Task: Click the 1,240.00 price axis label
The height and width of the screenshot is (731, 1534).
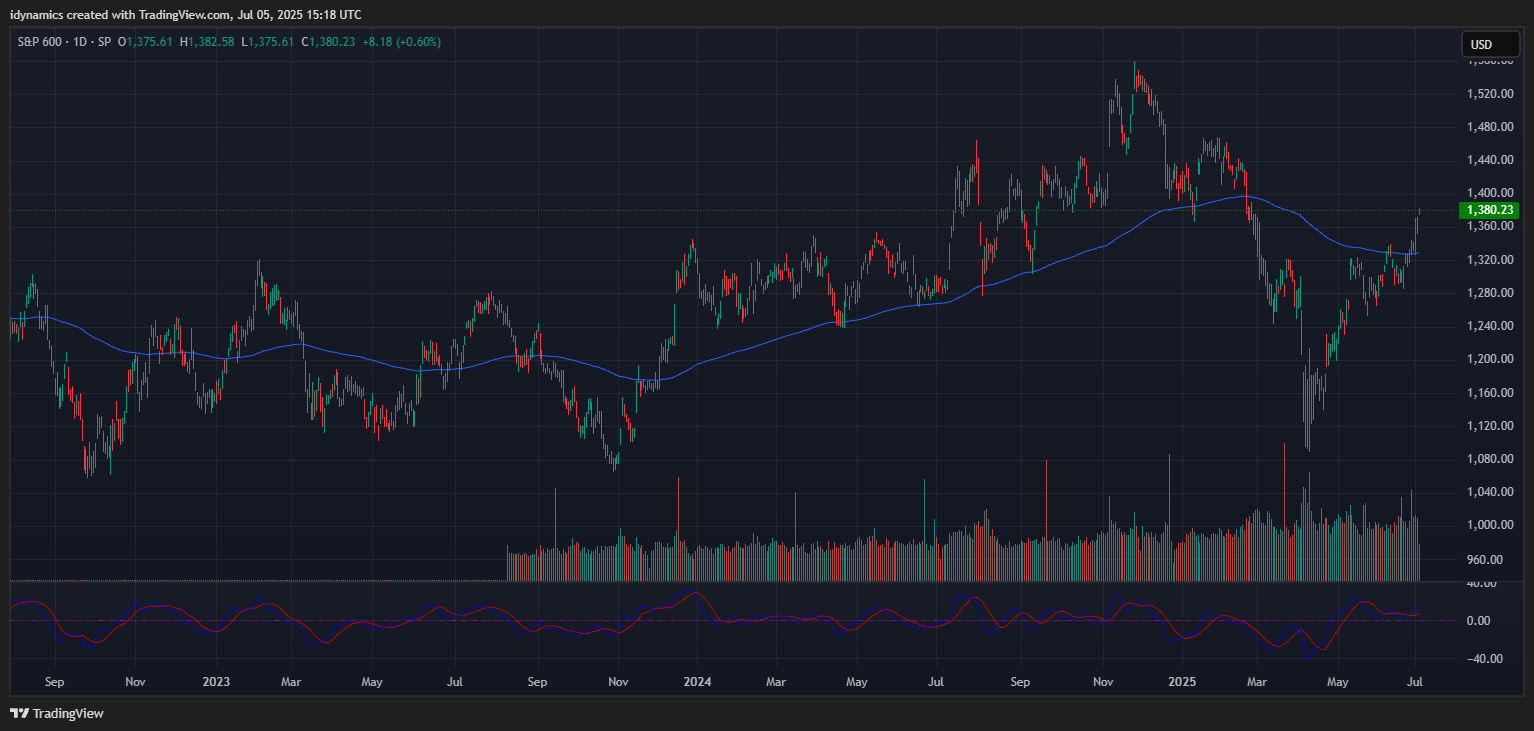Action: click(x=1490, y=326)
